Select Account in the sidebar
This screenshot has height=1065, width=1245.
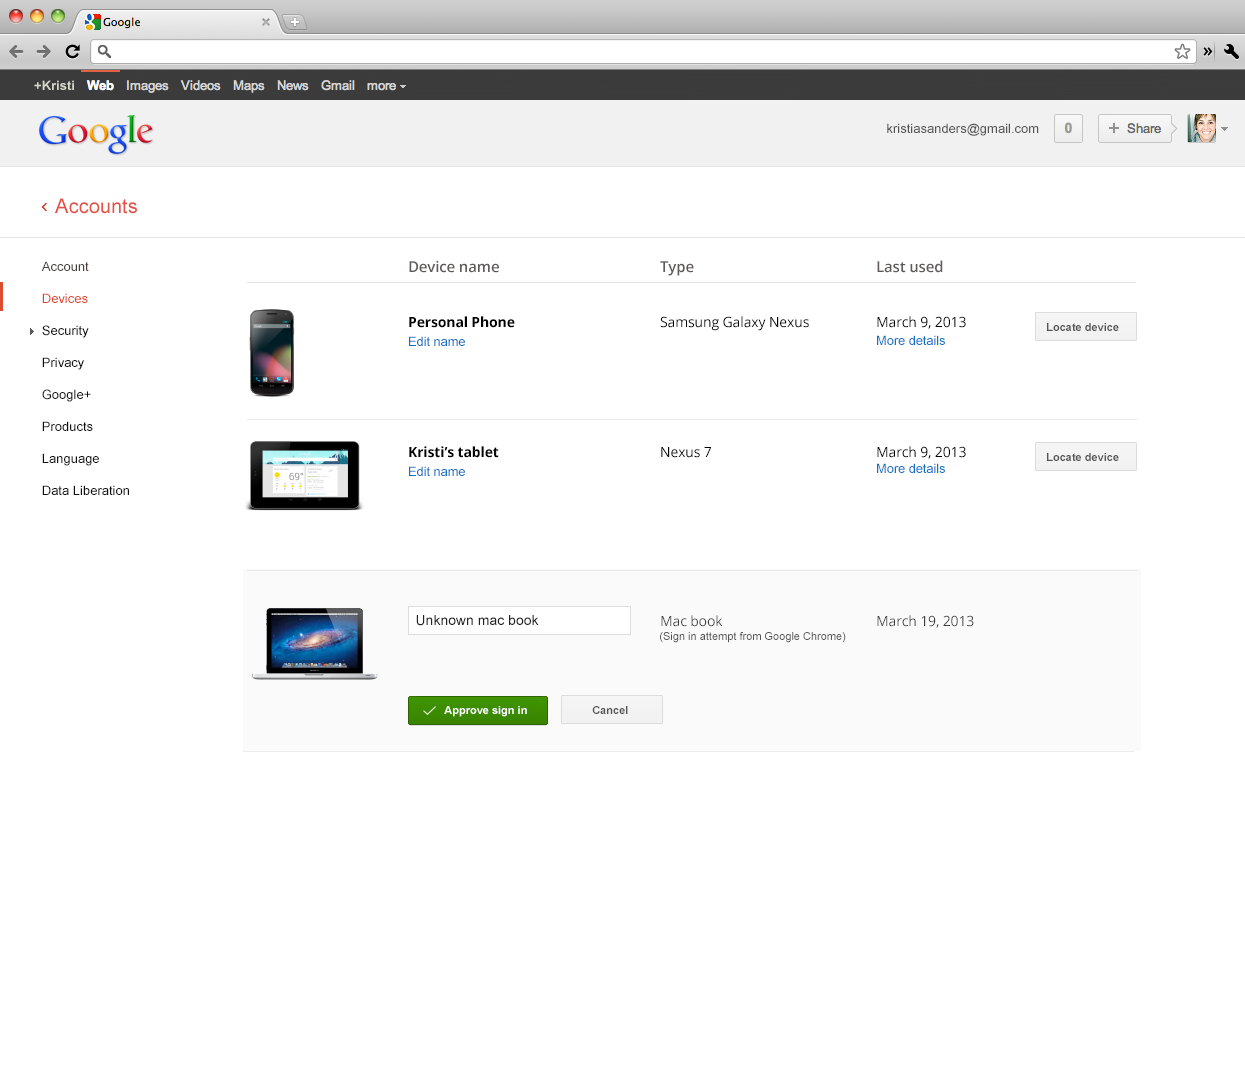tap(65, 266)
